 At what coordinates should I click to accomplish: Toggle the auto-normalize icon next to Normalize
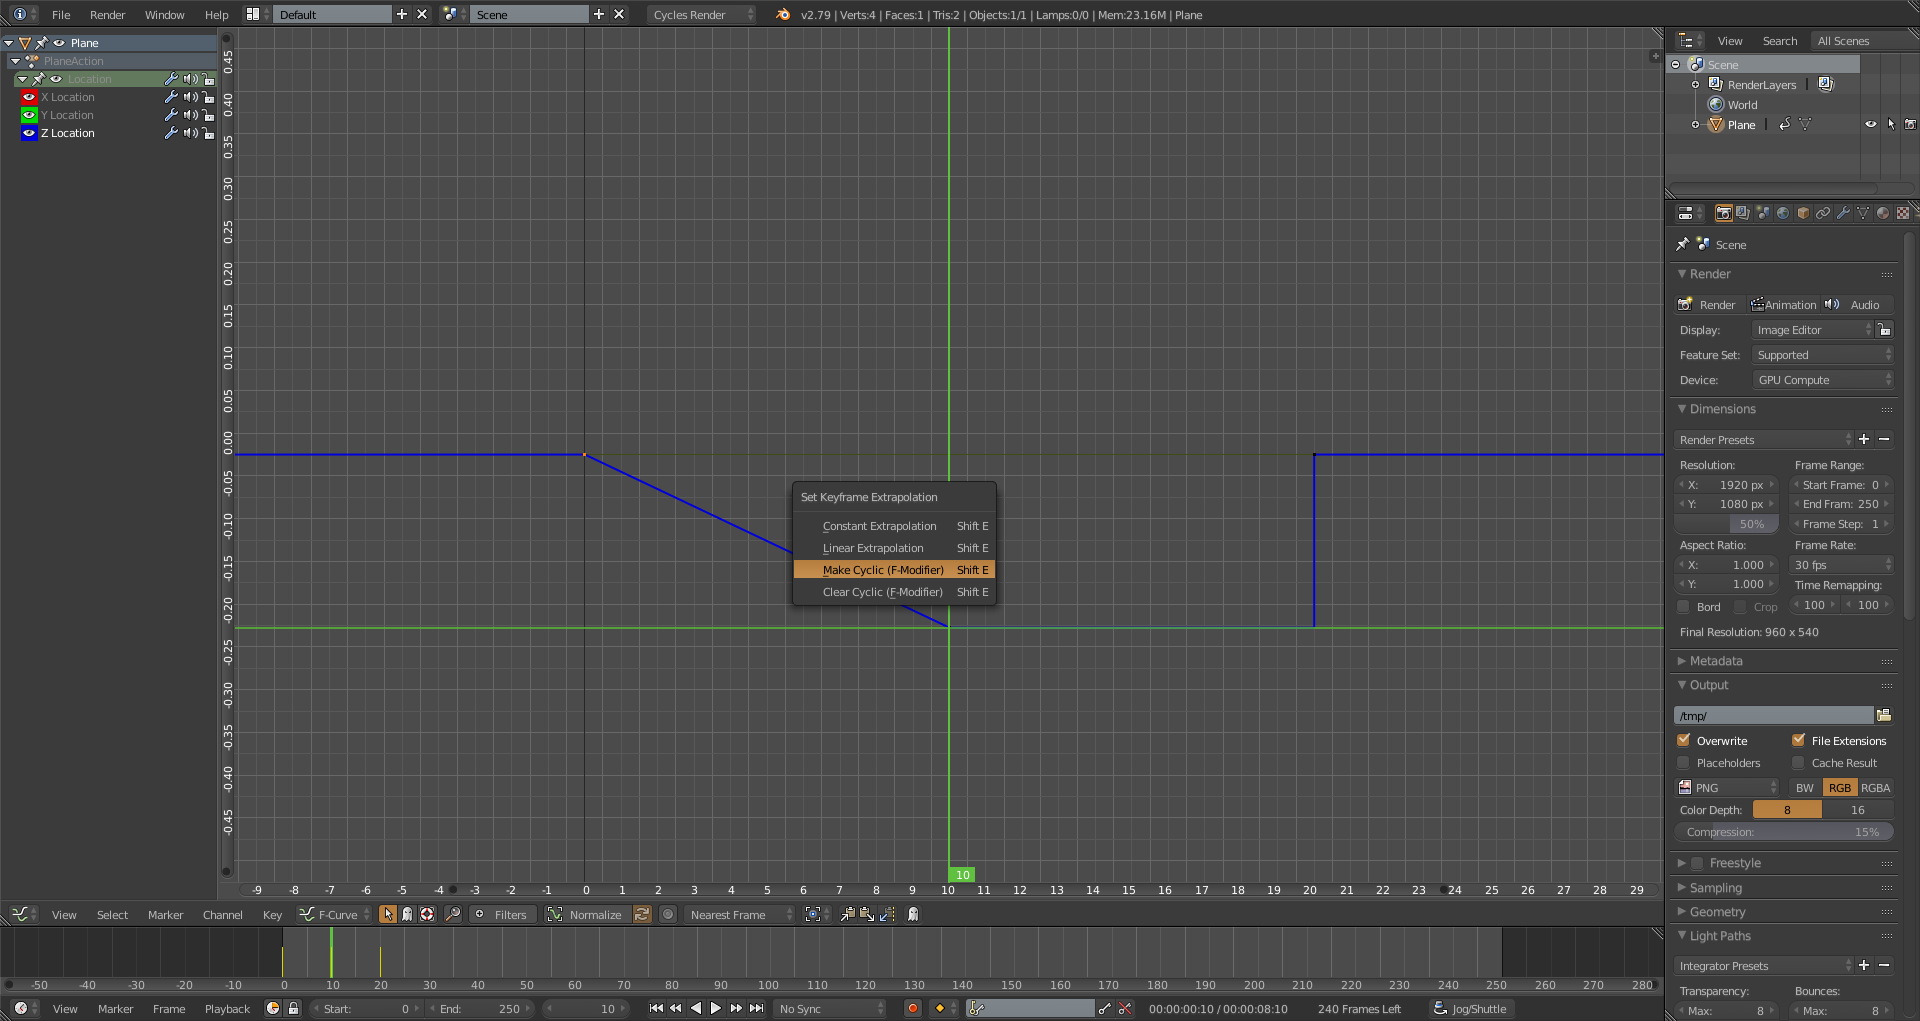[641, 914]
